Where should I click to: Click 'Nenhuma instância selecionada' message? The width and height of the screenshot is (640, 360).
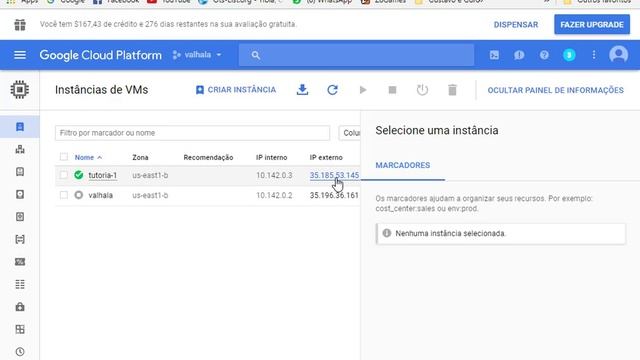point(450,233)
